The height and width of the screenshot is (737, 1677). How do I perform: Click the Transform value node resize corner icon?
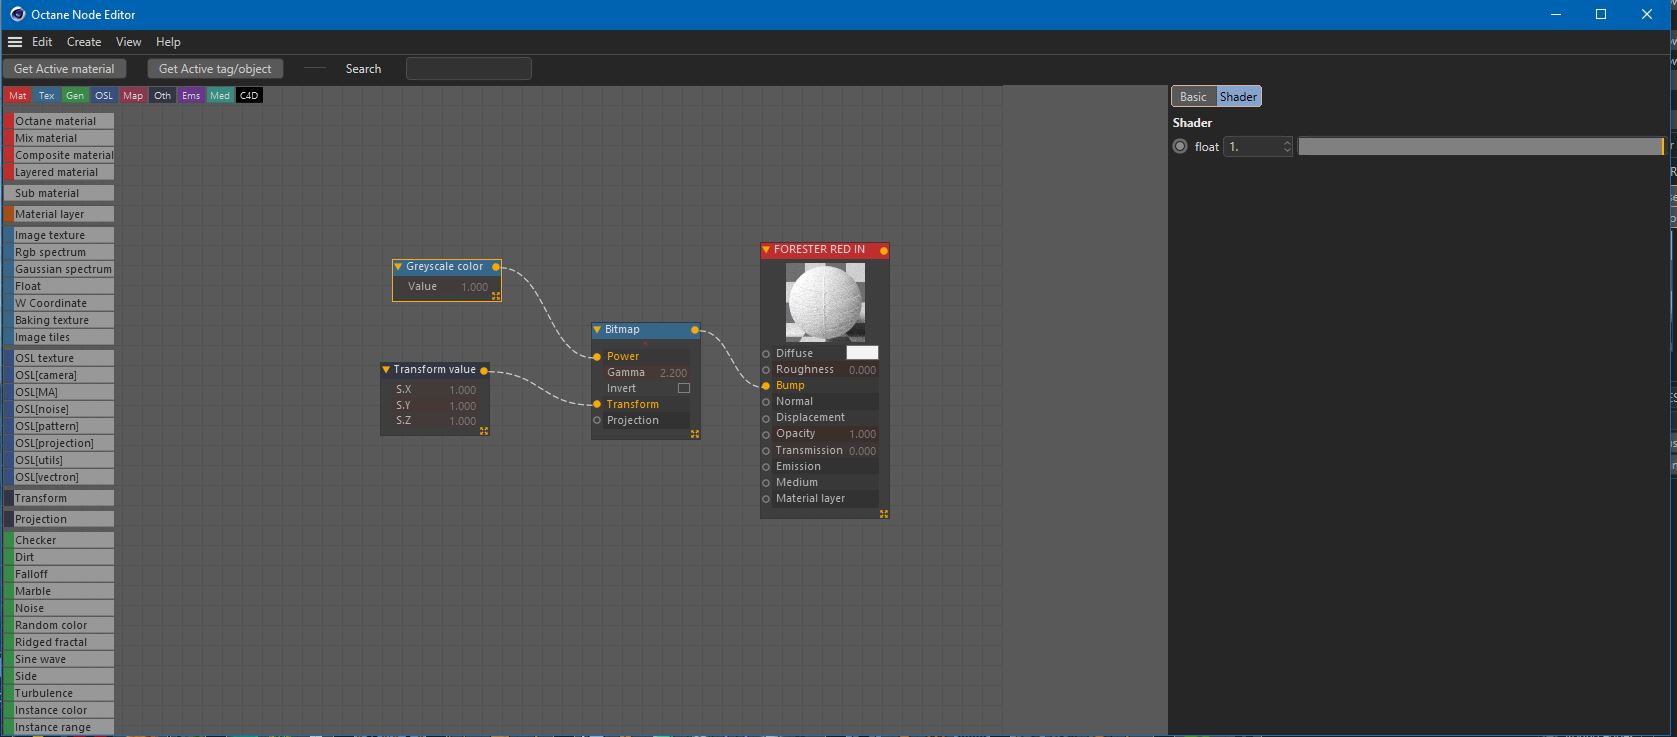tap(484, 431)
